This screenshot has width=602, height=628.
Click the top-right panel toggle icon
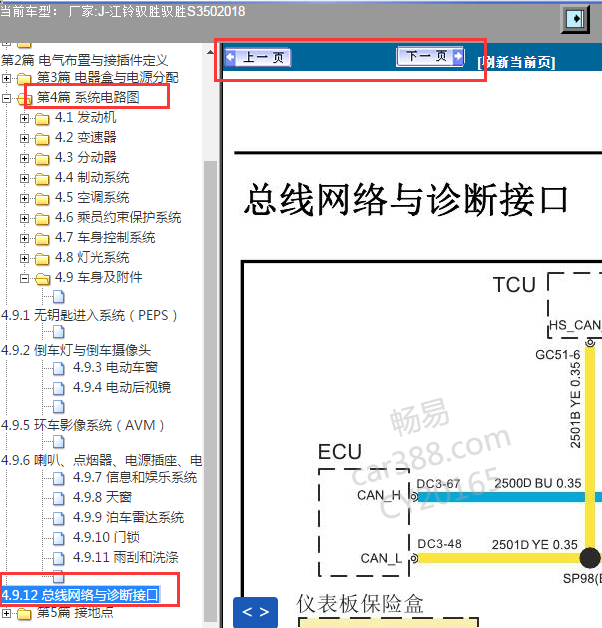tap(575, 19)
